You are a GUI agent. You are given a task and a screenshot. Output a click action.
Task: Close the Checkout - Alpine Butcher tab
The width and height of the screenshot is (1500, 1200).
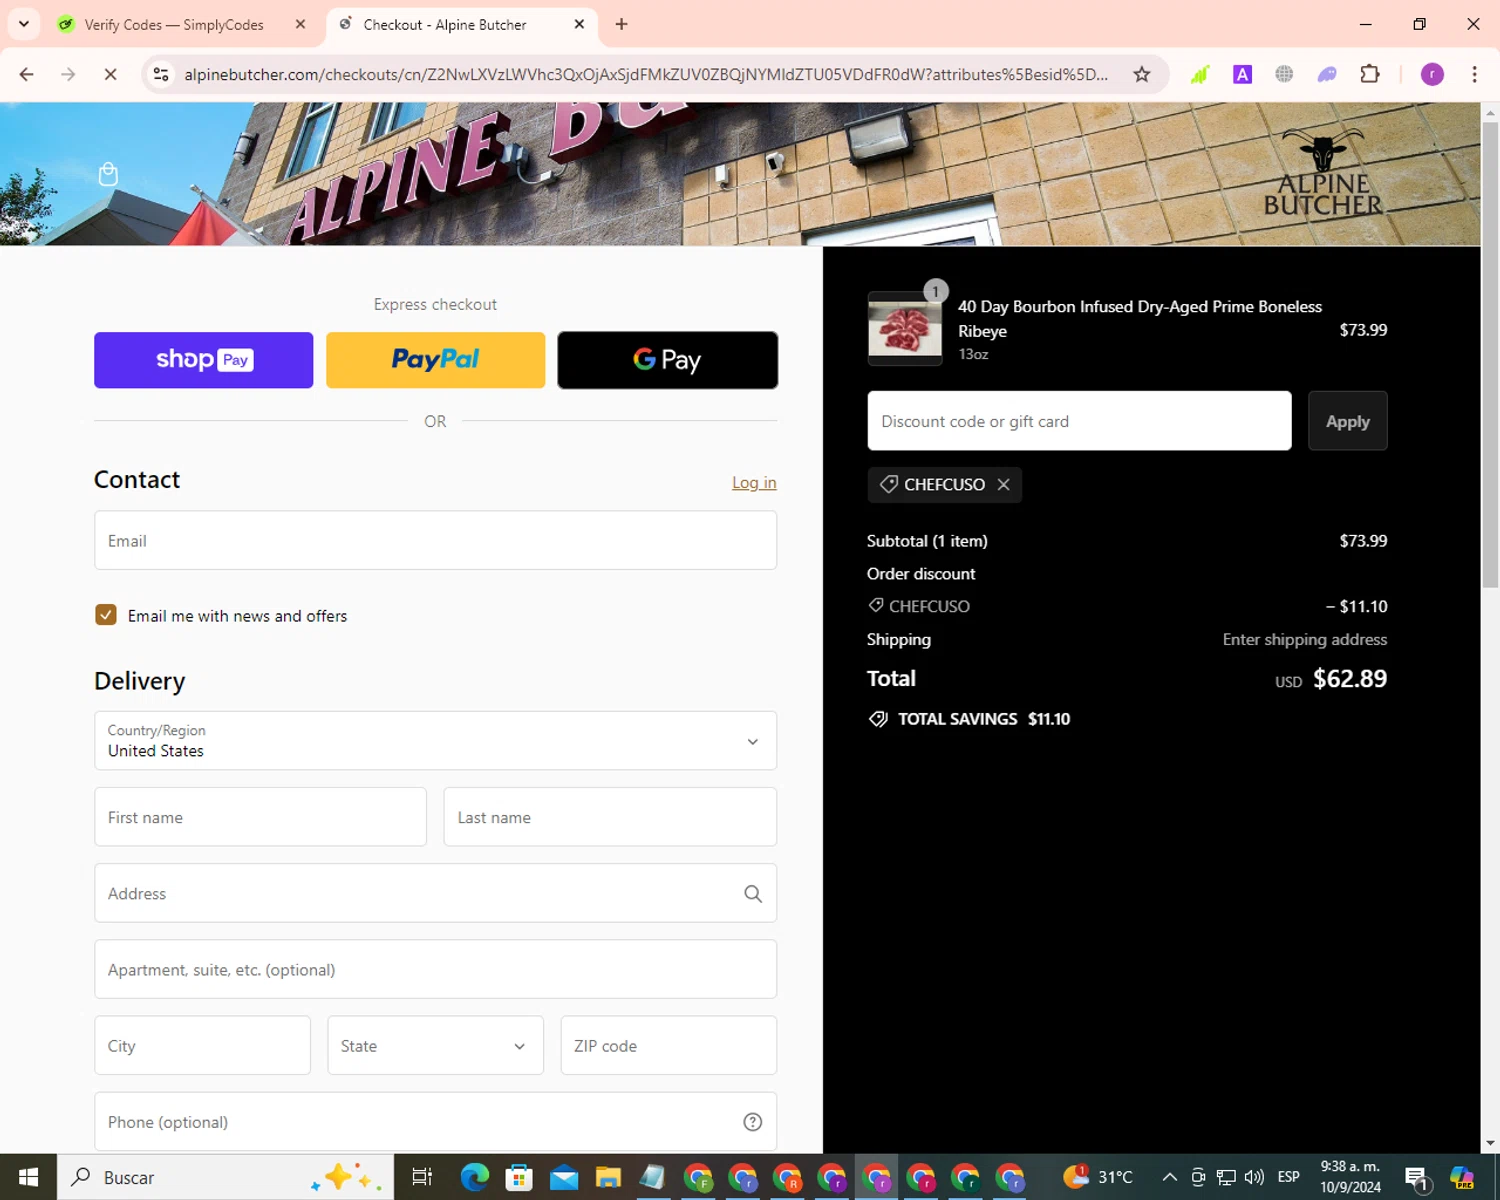pyautogui.click(x=579, y=24)
